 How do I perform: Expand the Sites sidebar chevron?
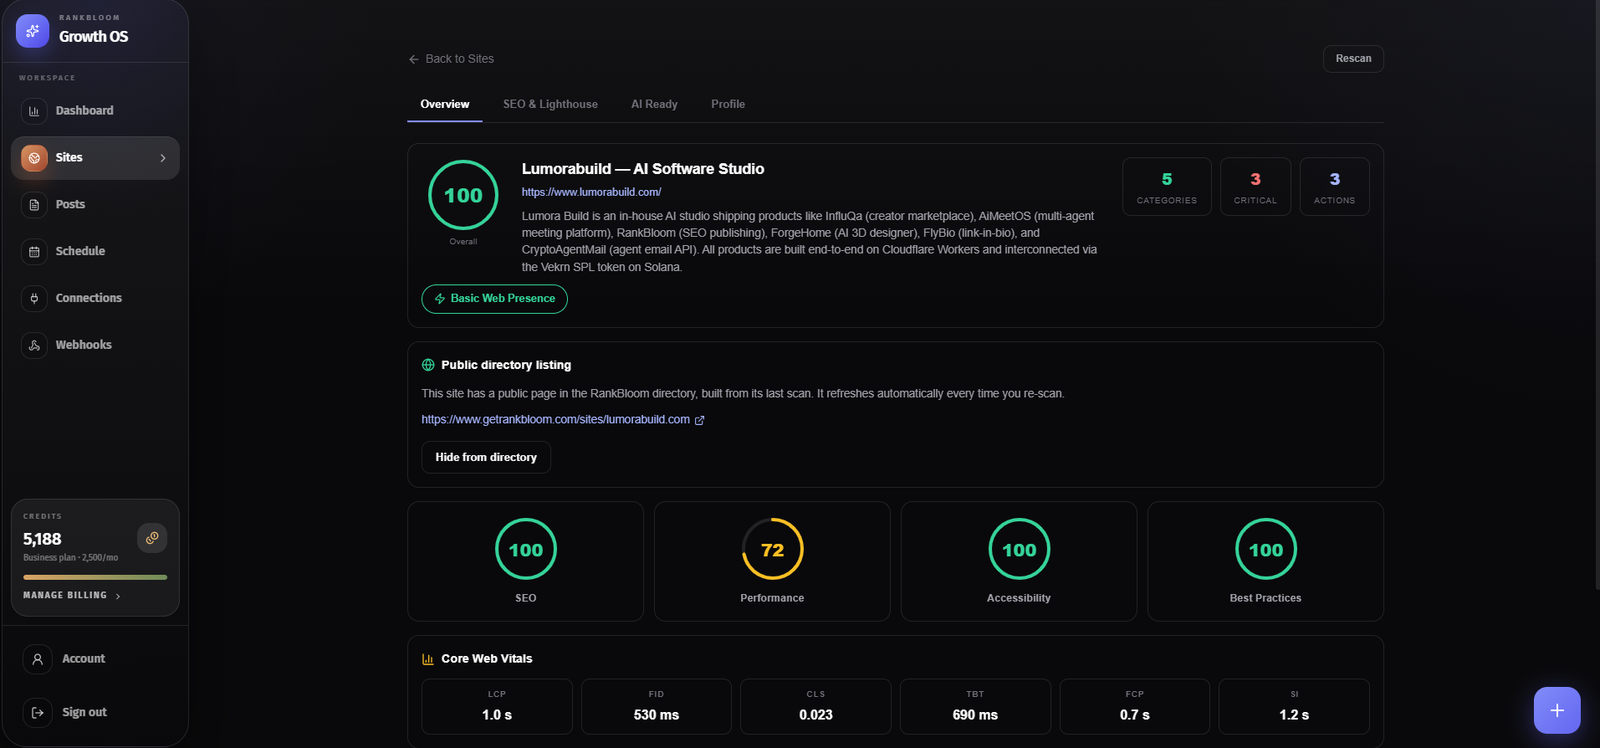(x=163, y=158)
